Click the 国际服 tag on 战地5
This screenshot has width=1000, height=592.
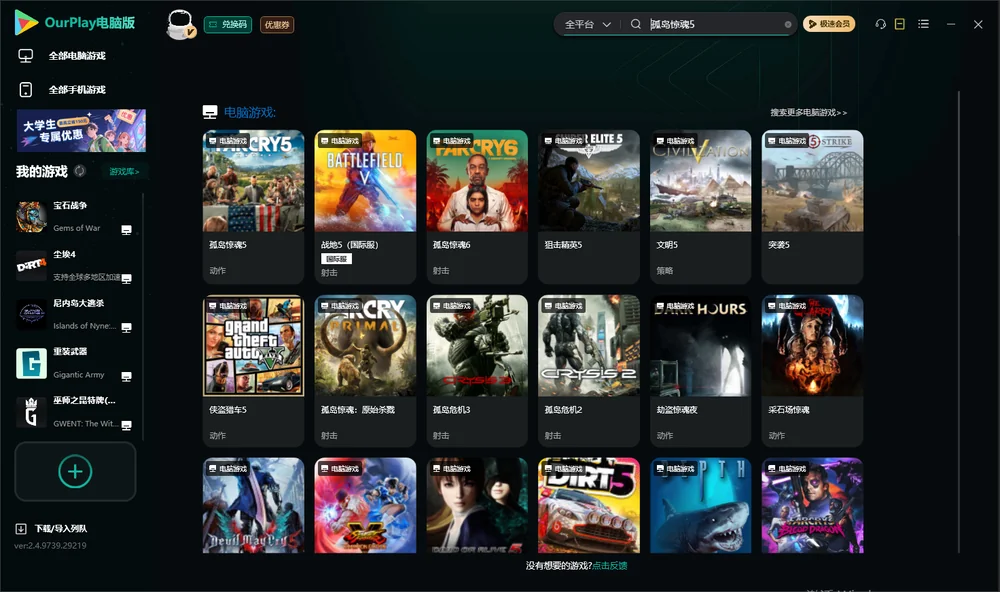tap(336, 259)
